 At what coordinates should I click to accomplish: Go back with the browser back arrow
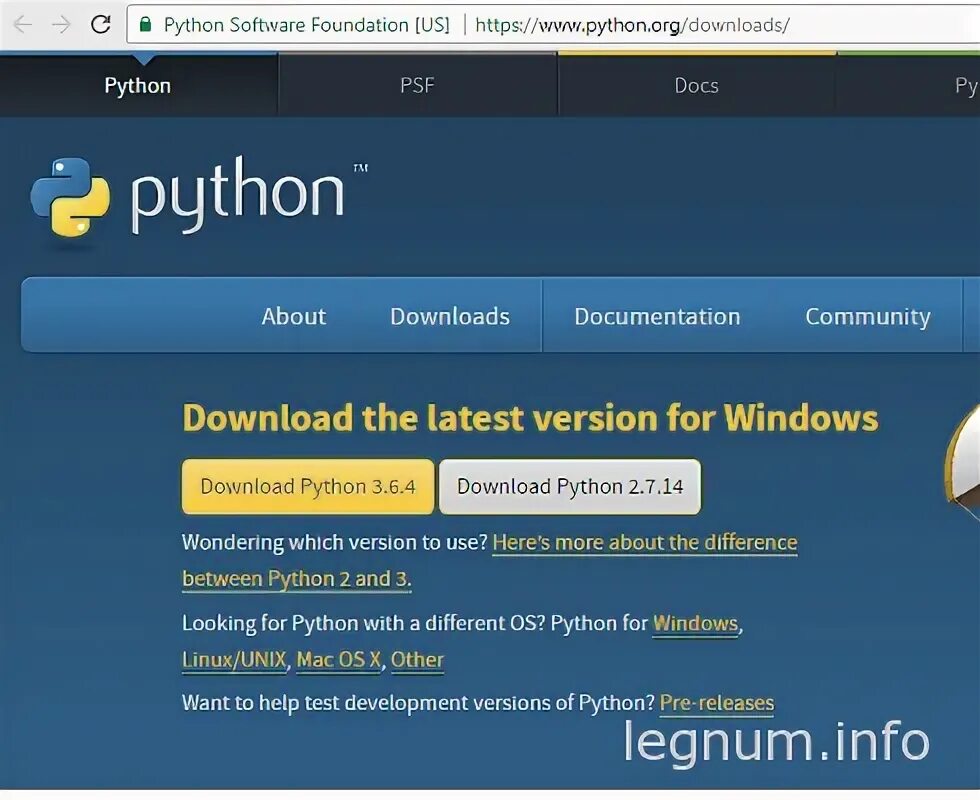22,24
